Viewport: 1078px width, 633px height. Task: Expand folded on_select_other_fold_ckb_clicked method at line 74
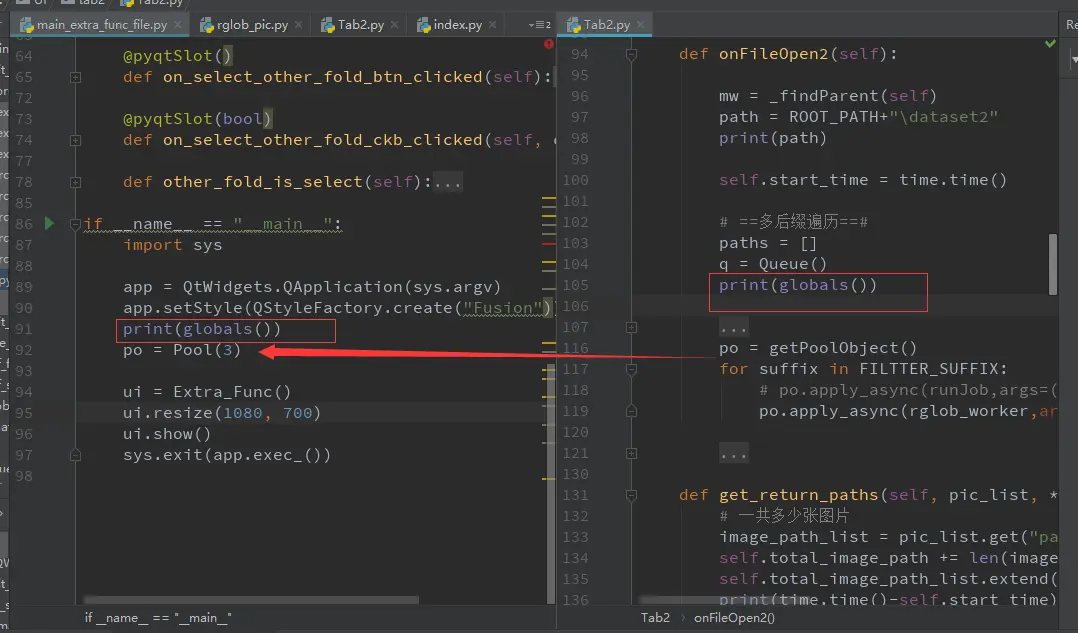[x=76, y=140]
